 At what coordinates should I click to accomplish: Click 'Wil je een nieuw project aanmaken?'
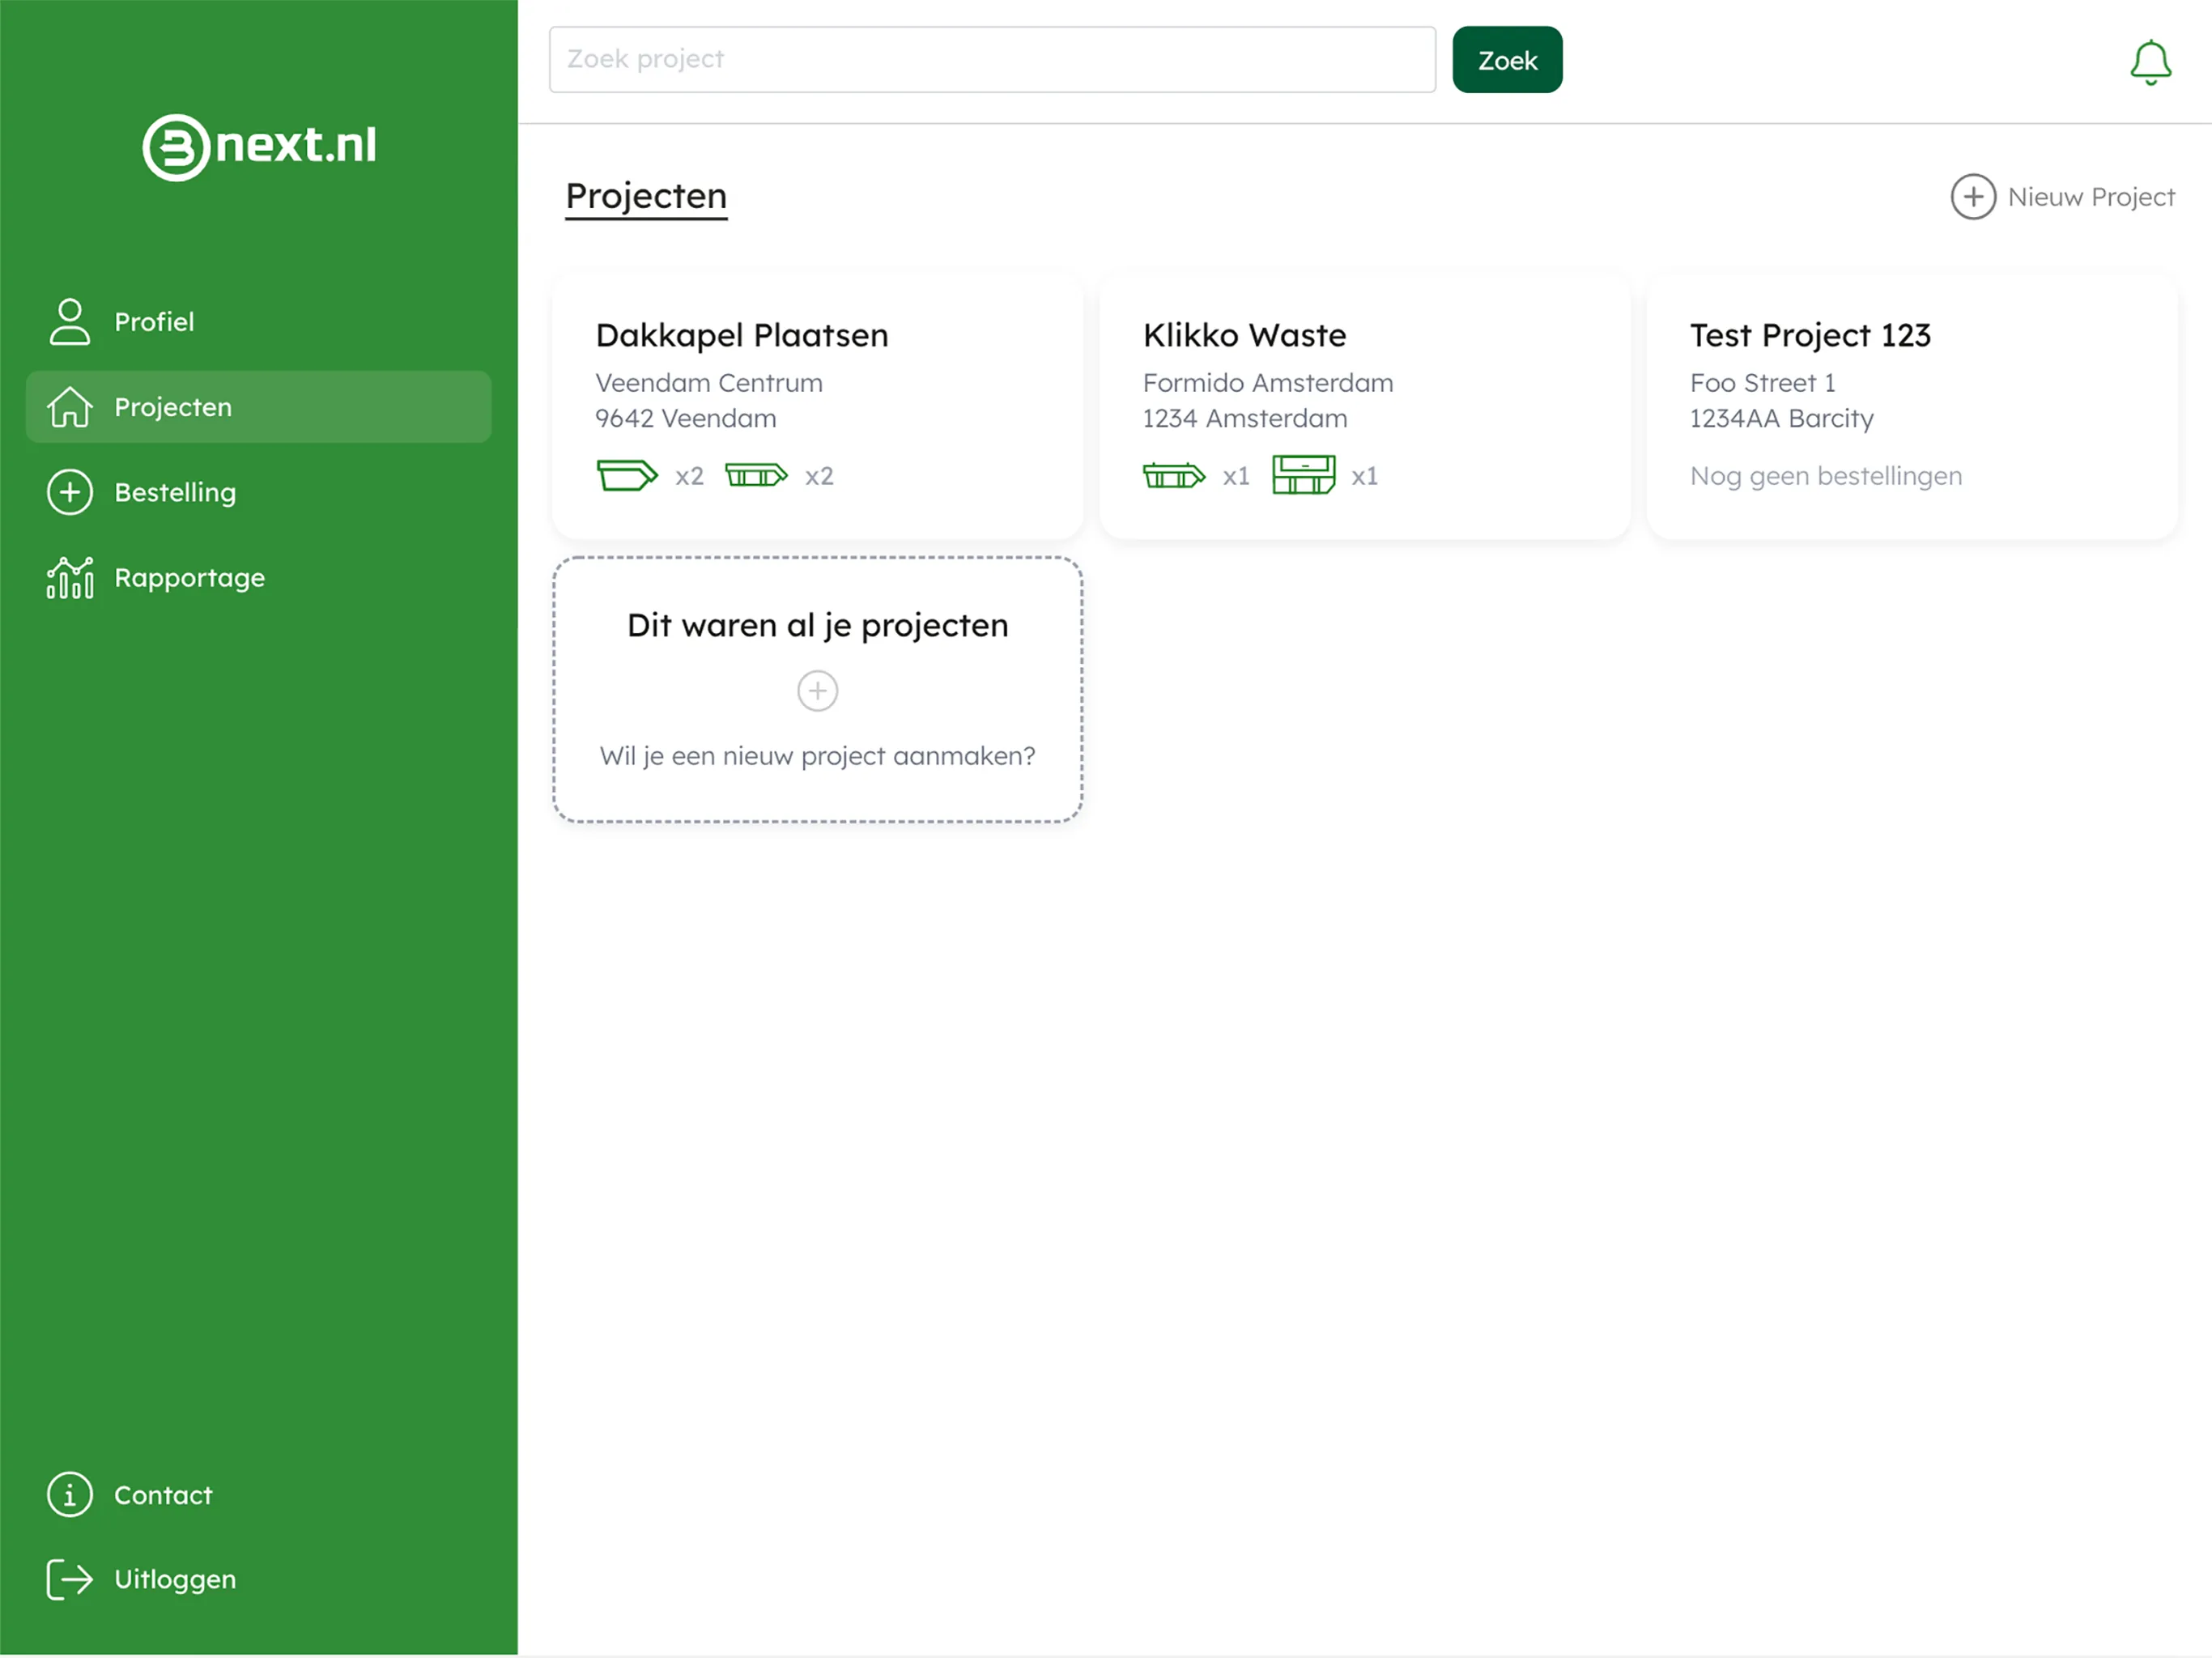[817, 756]
